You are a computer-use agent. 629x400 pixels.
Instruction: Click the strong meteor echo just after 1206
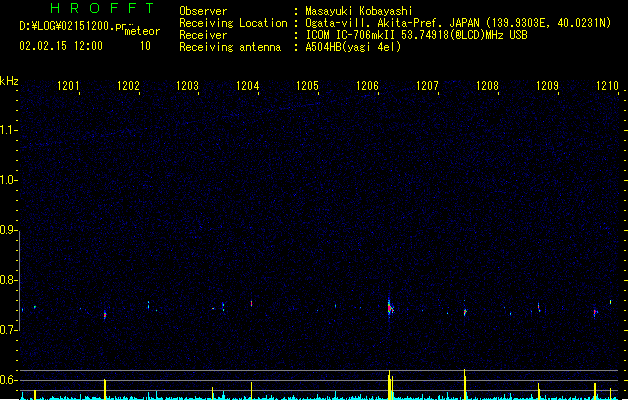pos(390,308)
